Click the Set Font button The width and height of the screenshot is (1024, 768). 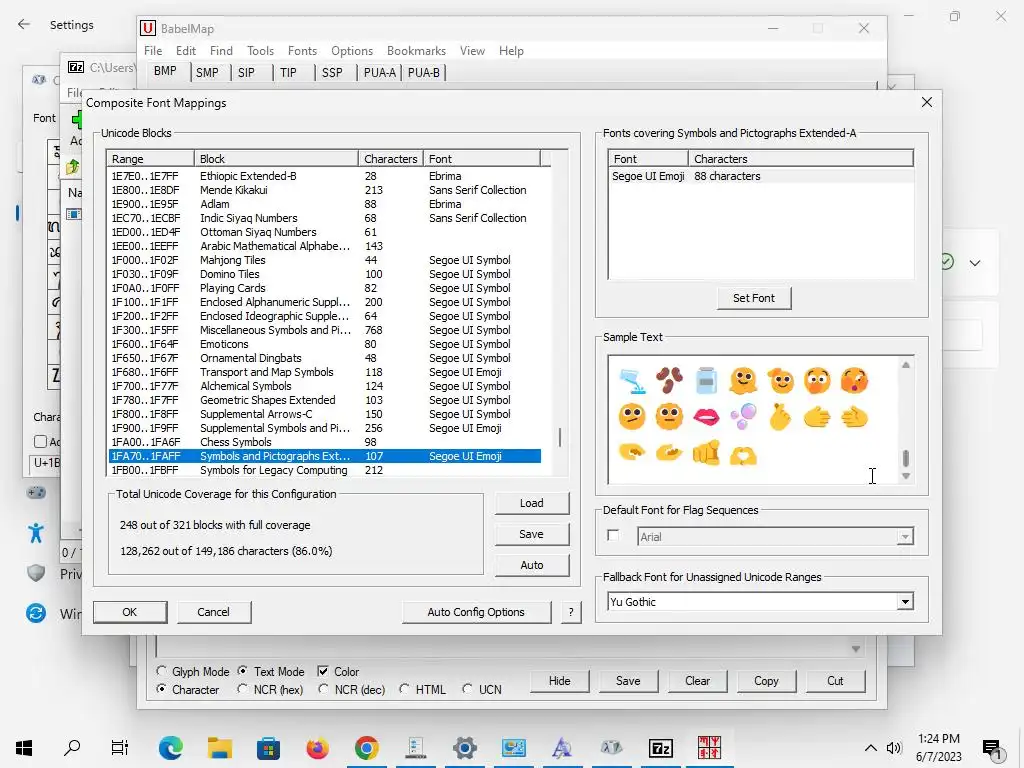tap(754, 298)
